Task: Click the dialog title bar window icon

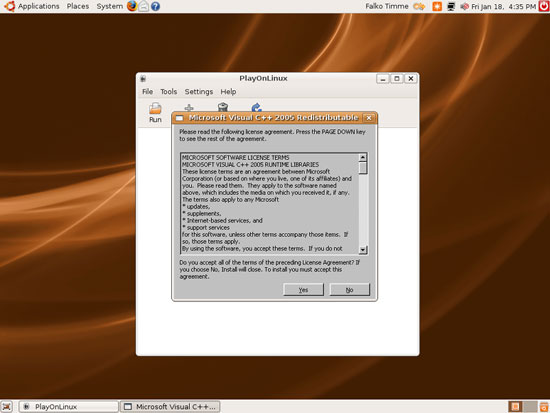Action: click(179, 118)
